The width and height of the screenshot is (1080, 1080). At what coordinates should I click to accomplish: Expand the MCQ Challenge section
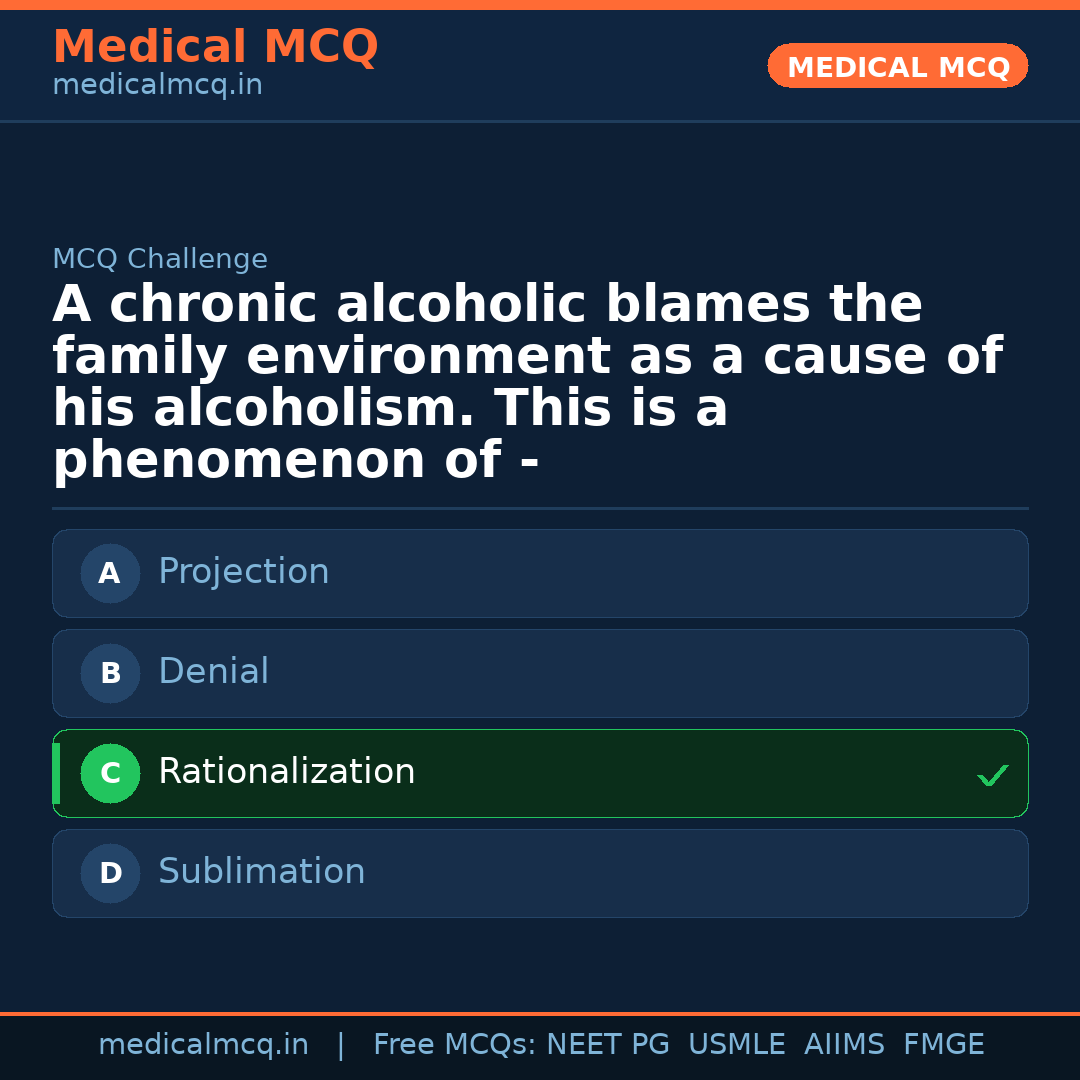coord(160,258)
